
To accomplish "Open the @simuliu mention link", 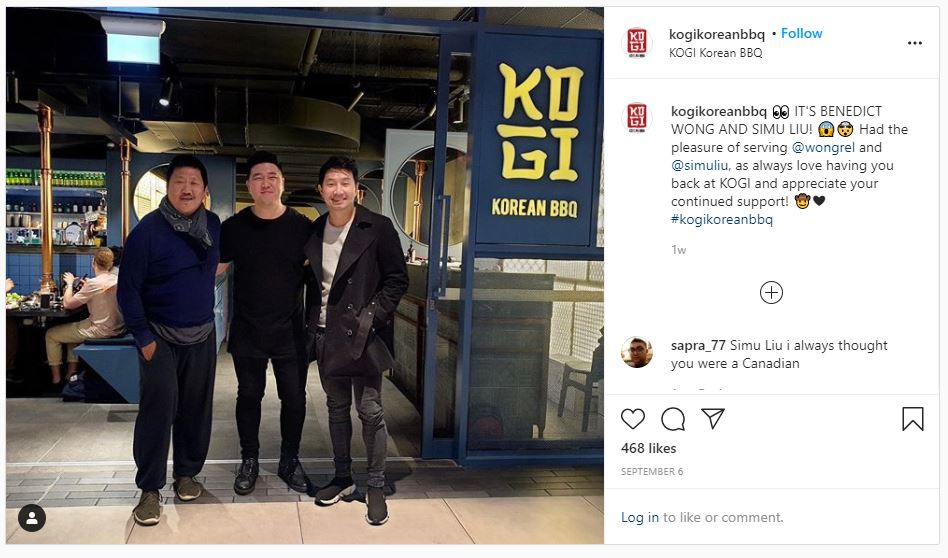I will click(x=701, y=166).
